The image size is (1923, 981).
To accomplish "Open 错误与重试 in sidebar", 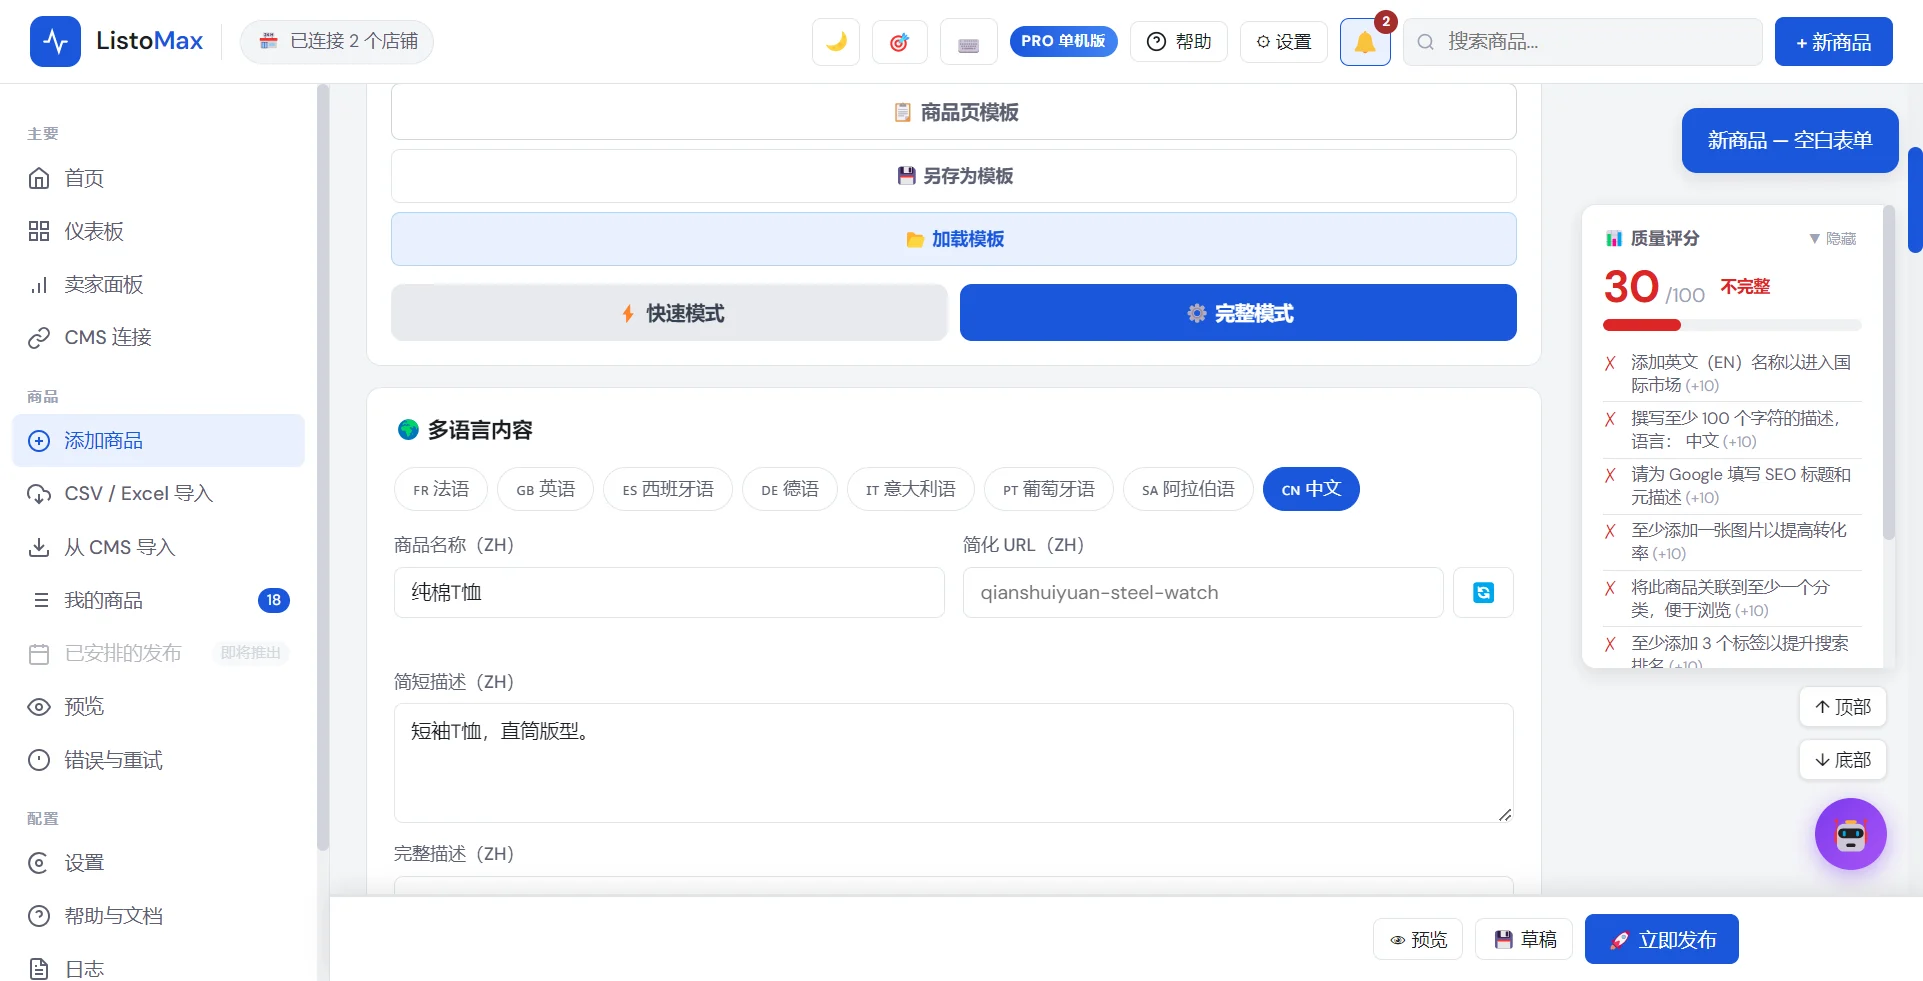I will point(158,760).
